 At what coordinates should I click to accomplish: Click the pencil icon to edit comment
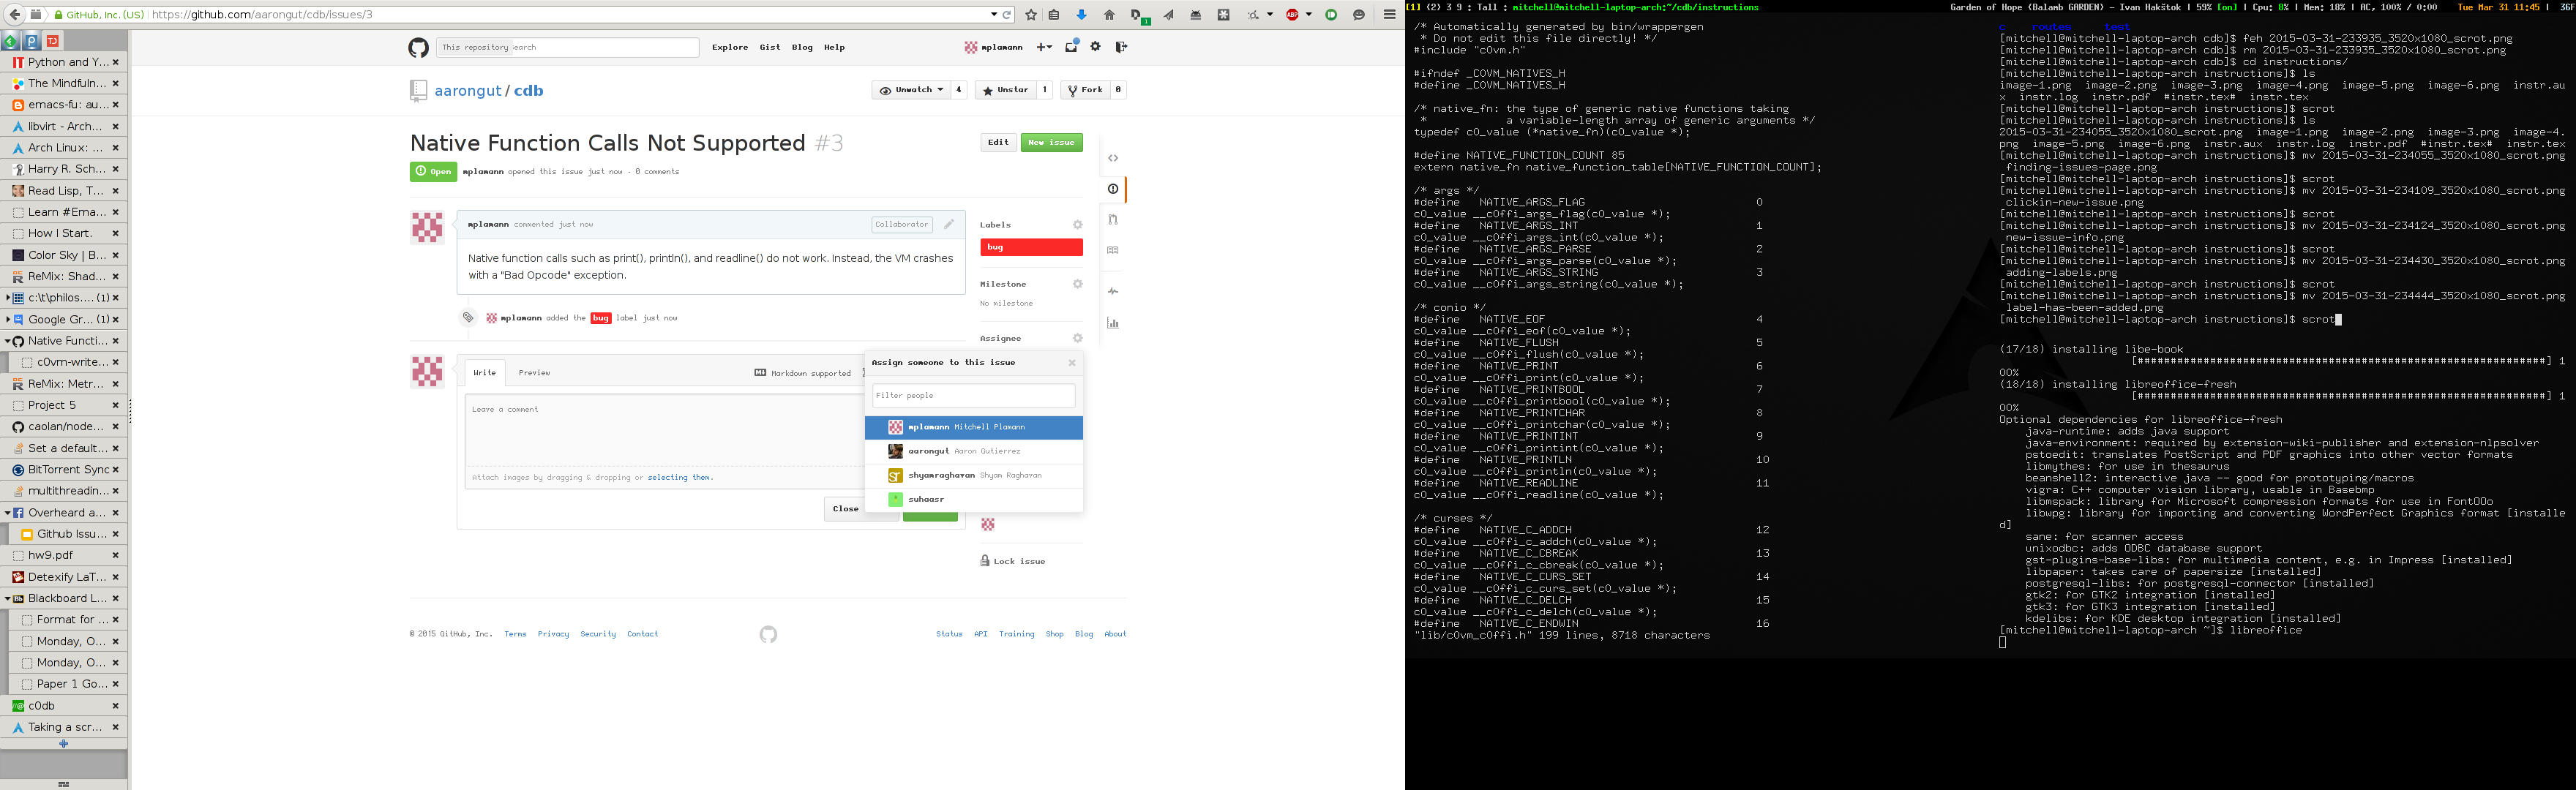click(949, 224)
